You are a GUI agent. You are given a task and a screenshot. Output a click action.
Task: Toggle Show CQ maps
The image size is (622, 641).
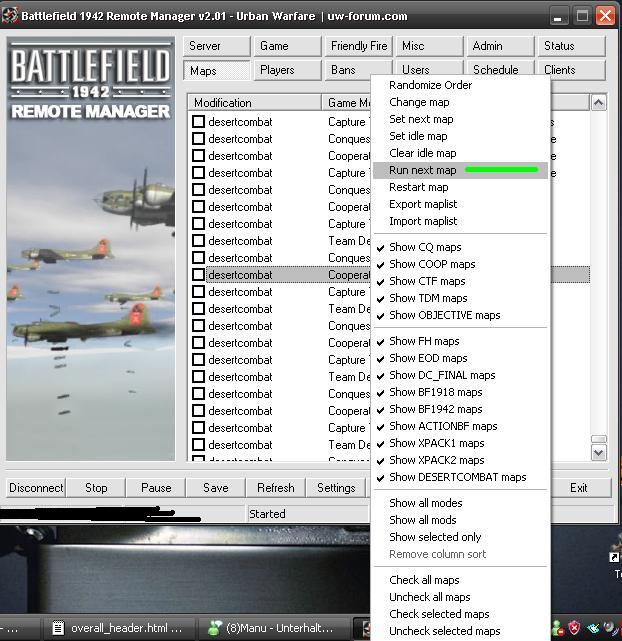click(460, 247)
